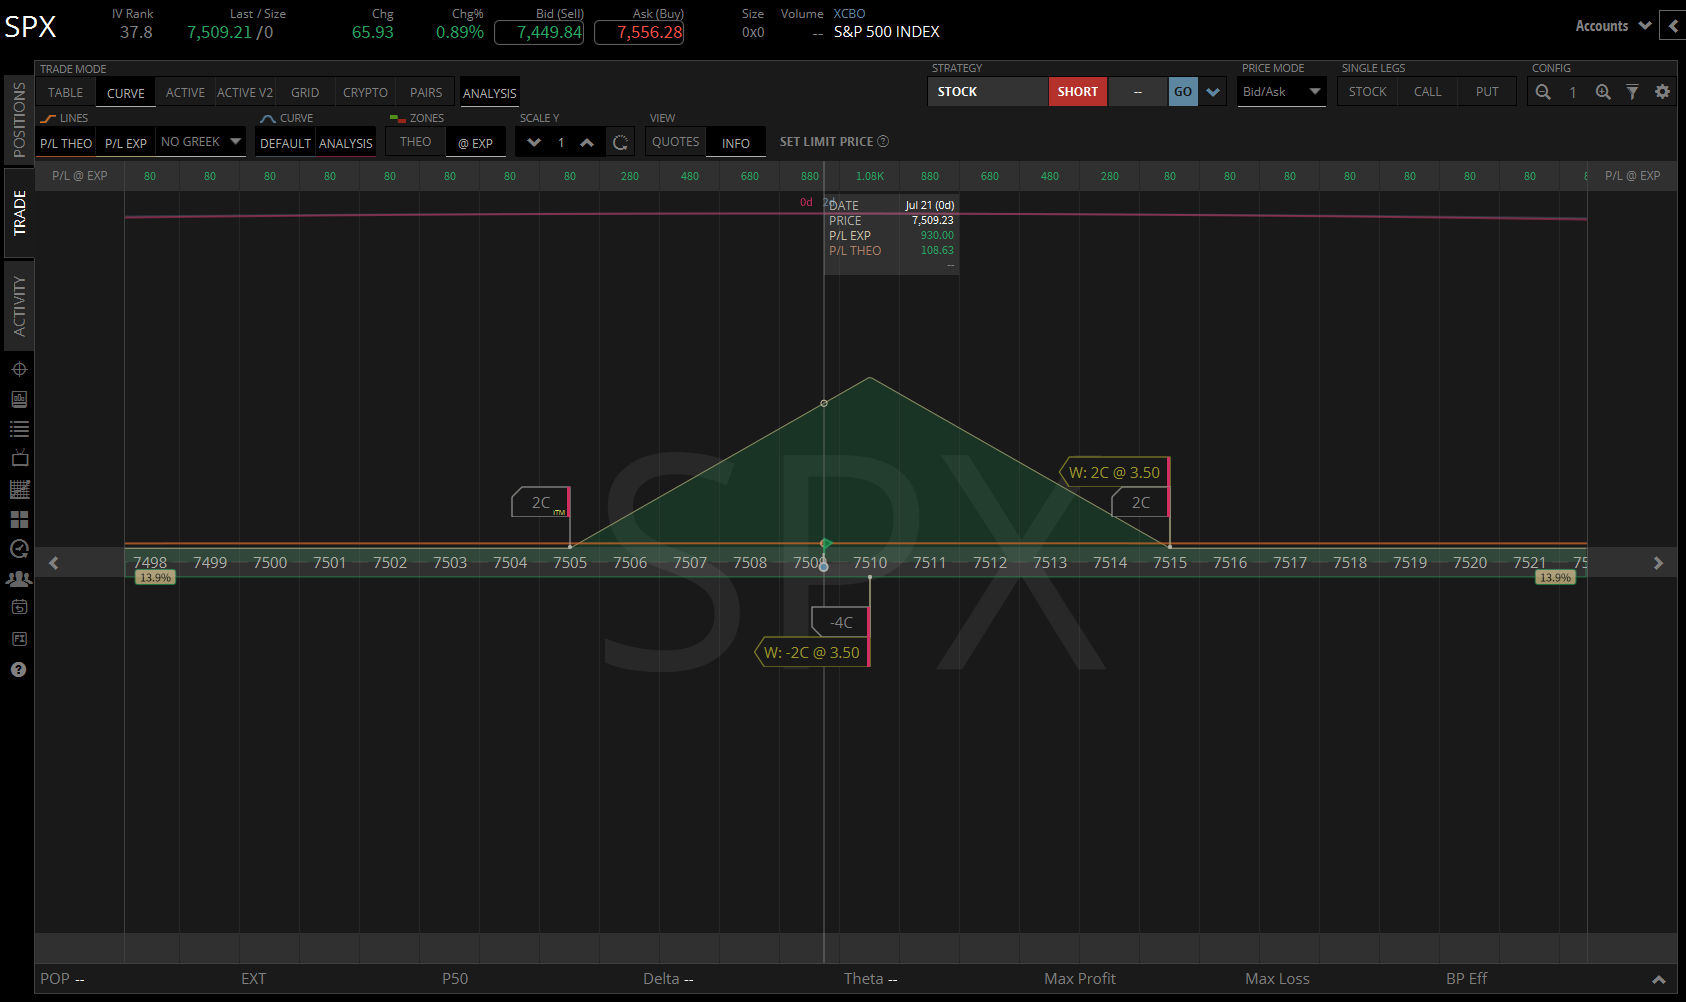The height and width of the screenshot is (1002, 1686).
Task: Click the red SHORT button
Action: click(x=1078, y=92)
